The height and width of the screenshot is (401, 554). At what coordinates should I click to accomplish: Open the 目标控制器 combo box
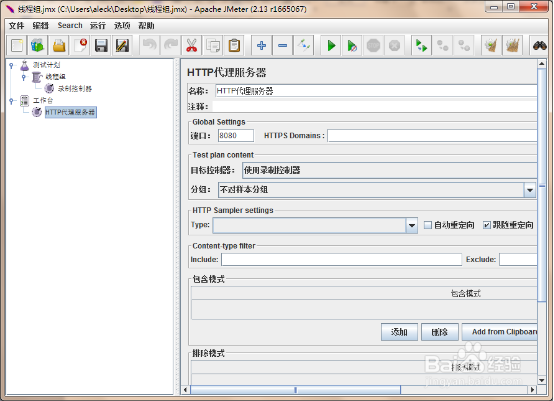(x=389, y=170)
